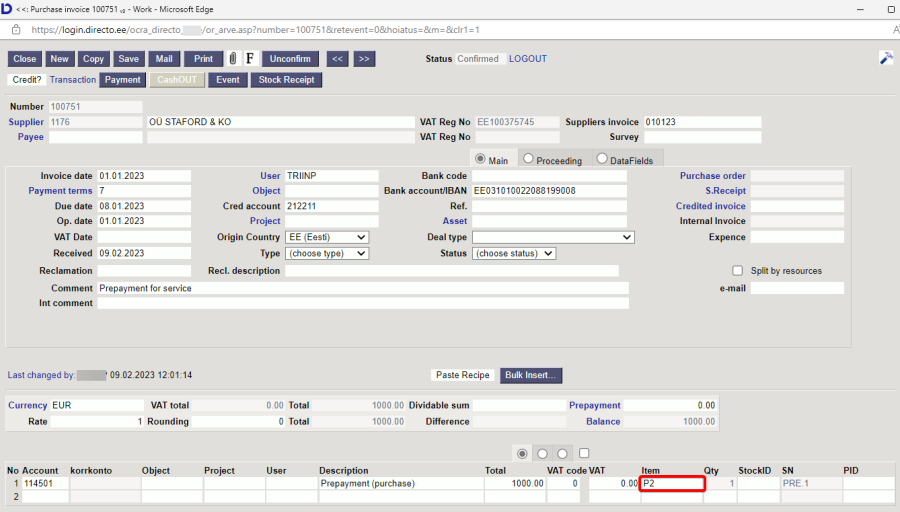Click the Asset link
The height and width of the screenshot is (512, 900).
[x=455, y=221]
